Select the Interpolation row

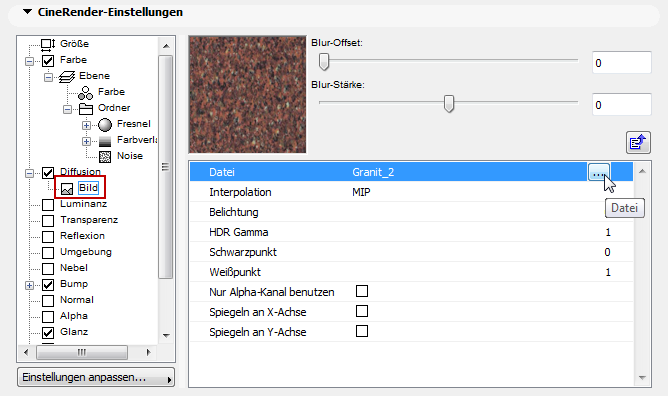pos(411,192)
